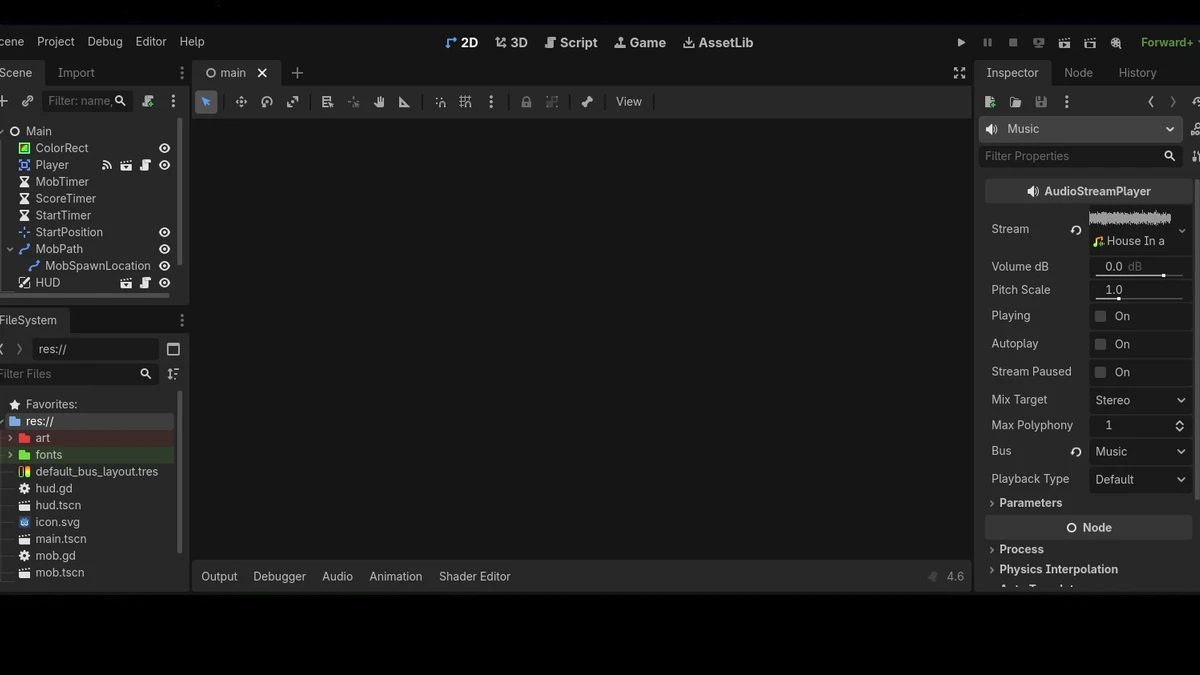This screenshot has height=675, width=1200.
Task: Toggle visibility of Player node
Action: tap(164, 165)
